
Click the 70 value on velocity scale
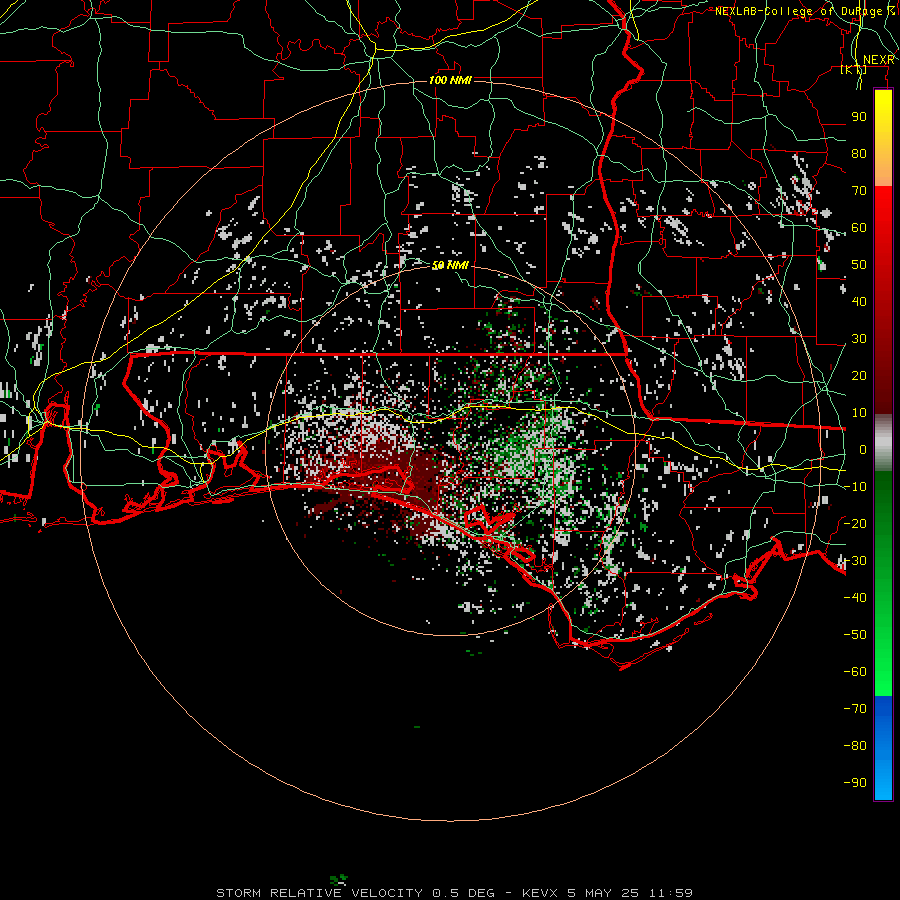click(859, 191)
